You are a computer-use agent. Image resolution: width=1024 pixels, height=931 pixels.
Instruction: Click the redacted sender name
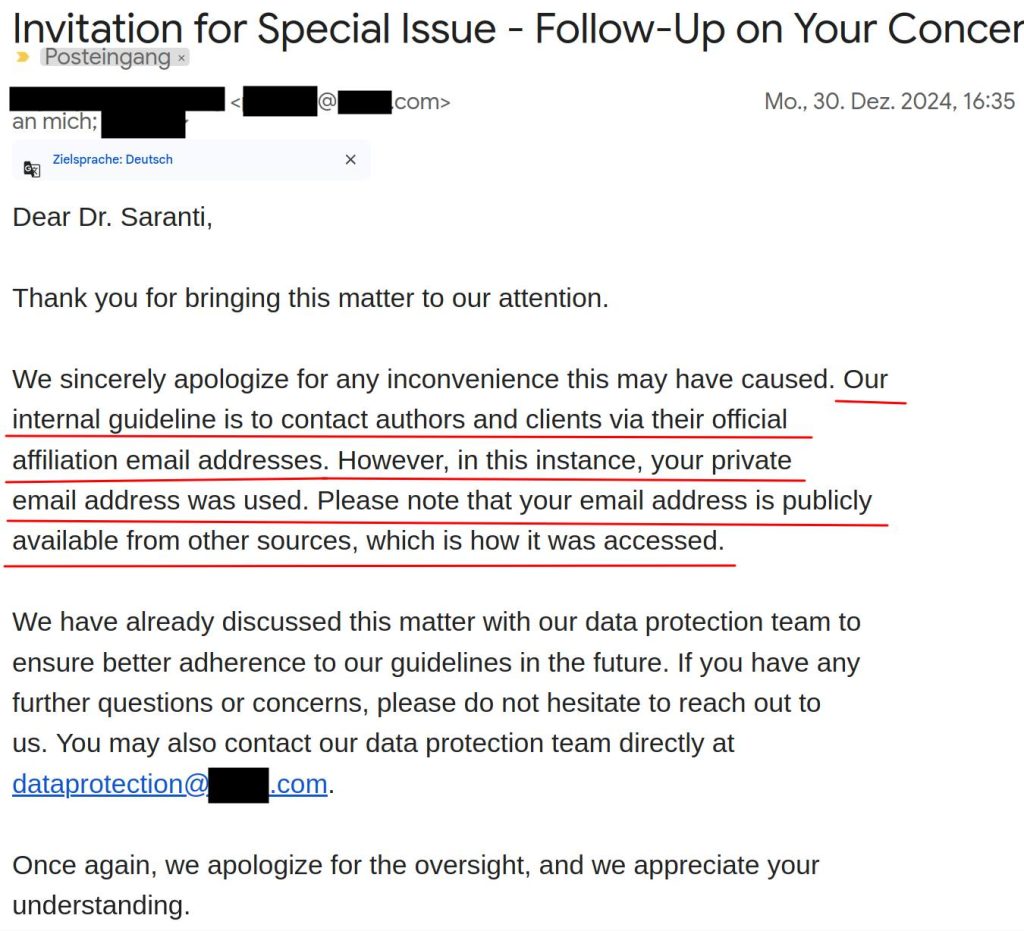pyautogui.click(x=118, y=100)
